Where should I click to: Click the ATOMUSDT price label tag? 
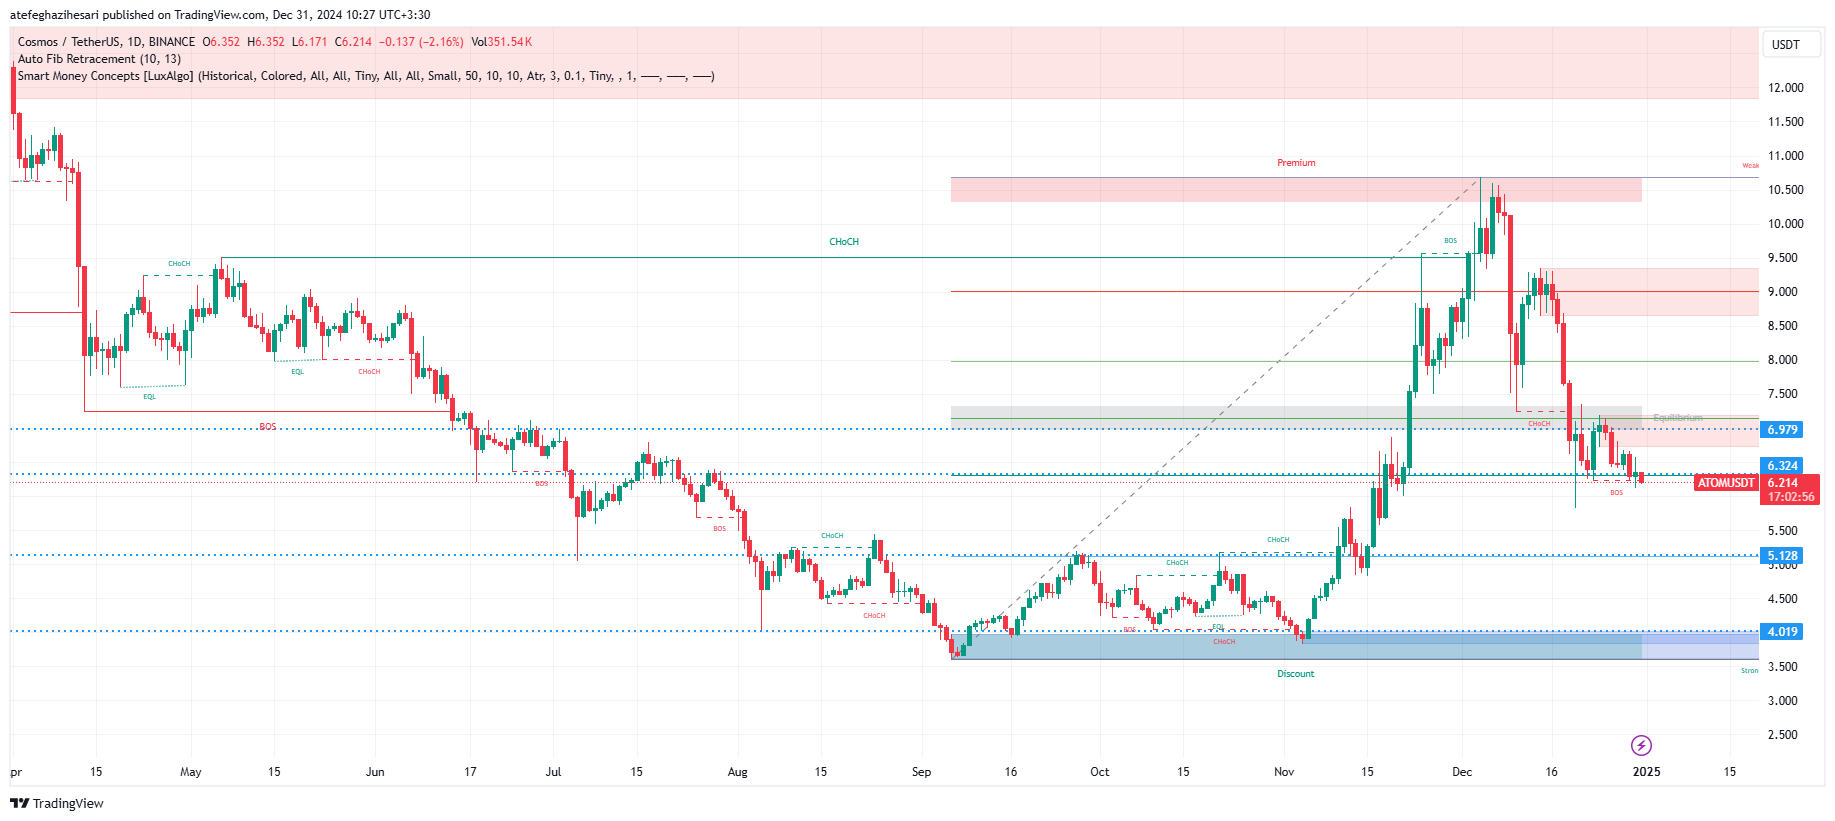(x=1726, y=483)
